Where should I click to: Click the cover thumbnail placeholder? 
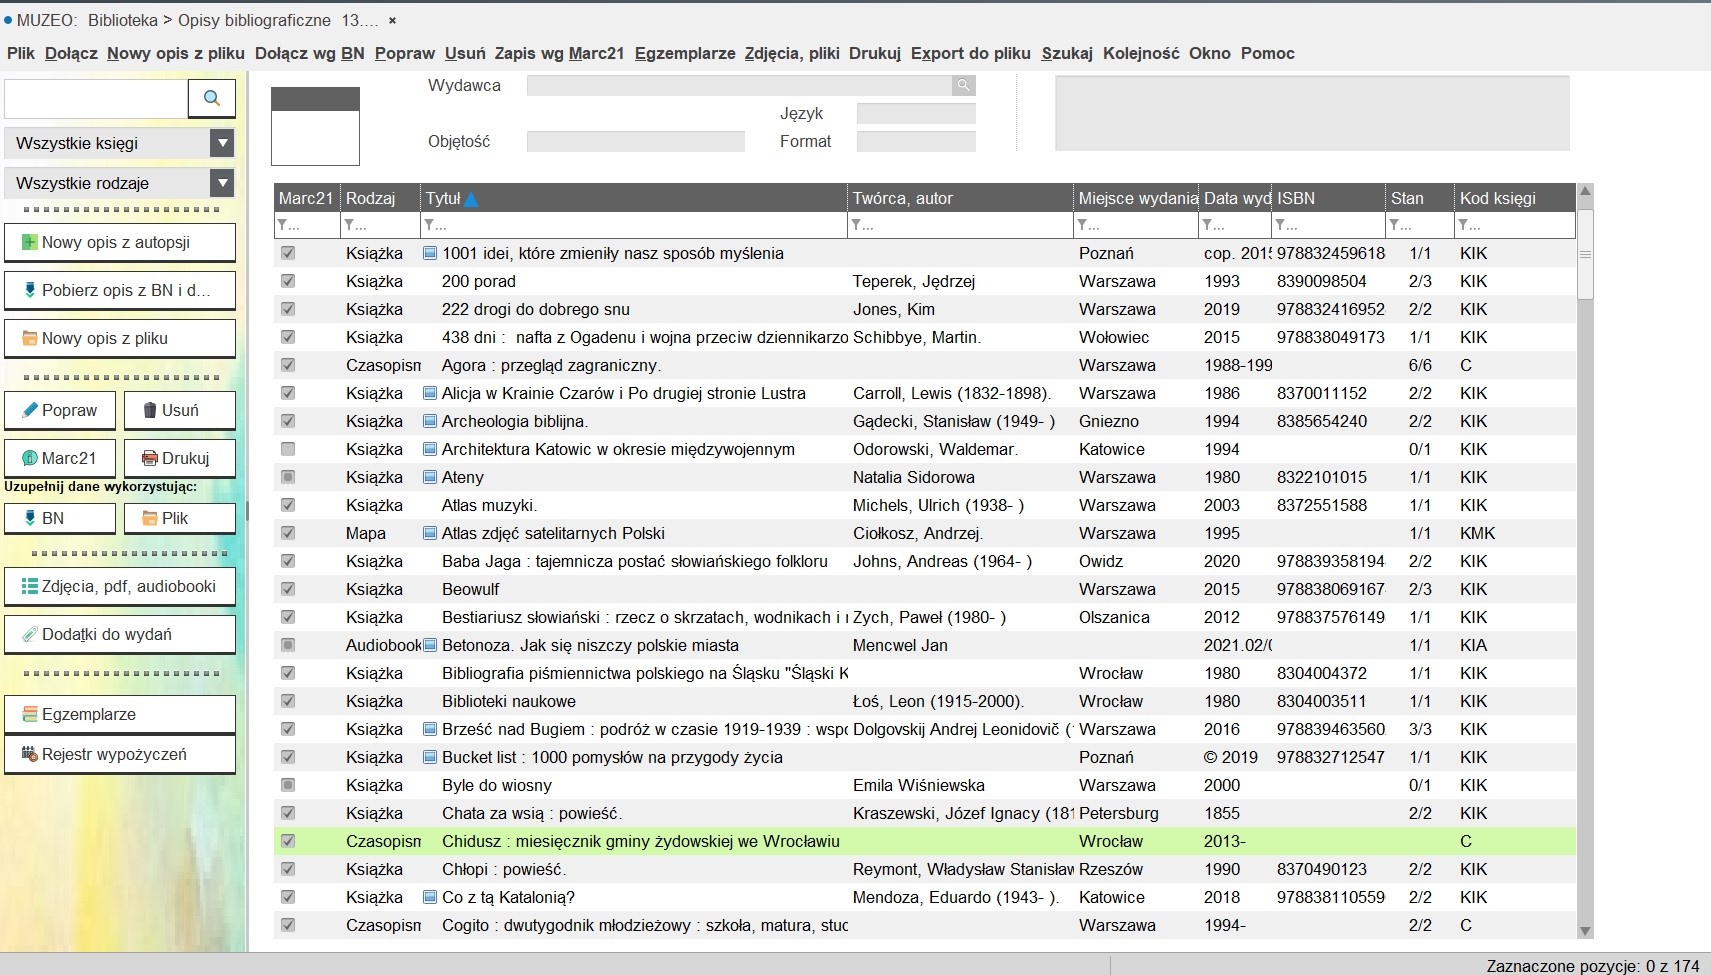point(315,127)
